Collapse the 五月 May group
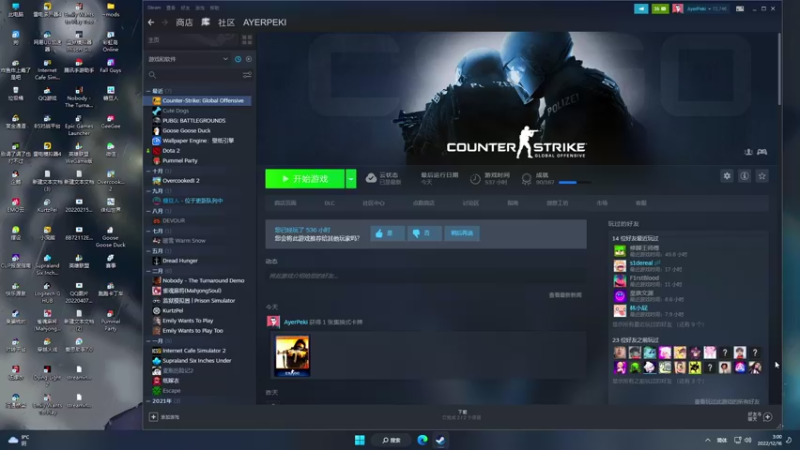Screen dimensions: 800x450 pyautogui.click(x=148, y=251)
